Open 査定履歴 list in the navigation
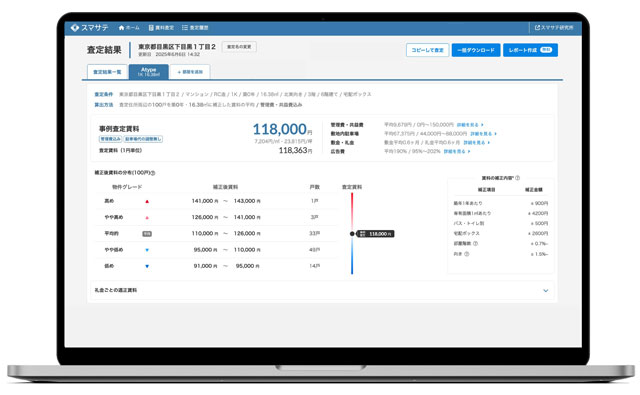The image size is (640, 395). tap(195, 28)
